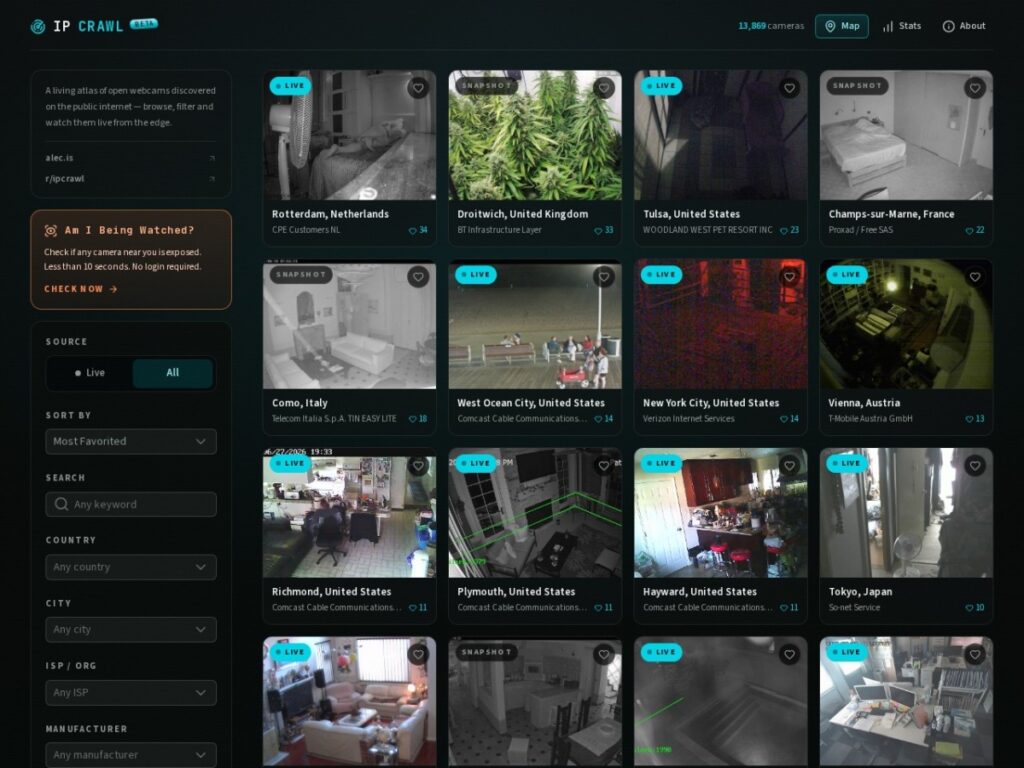
Task: Favorite the Tokyo, Japan camera
Action: click(x=974, y=466)
